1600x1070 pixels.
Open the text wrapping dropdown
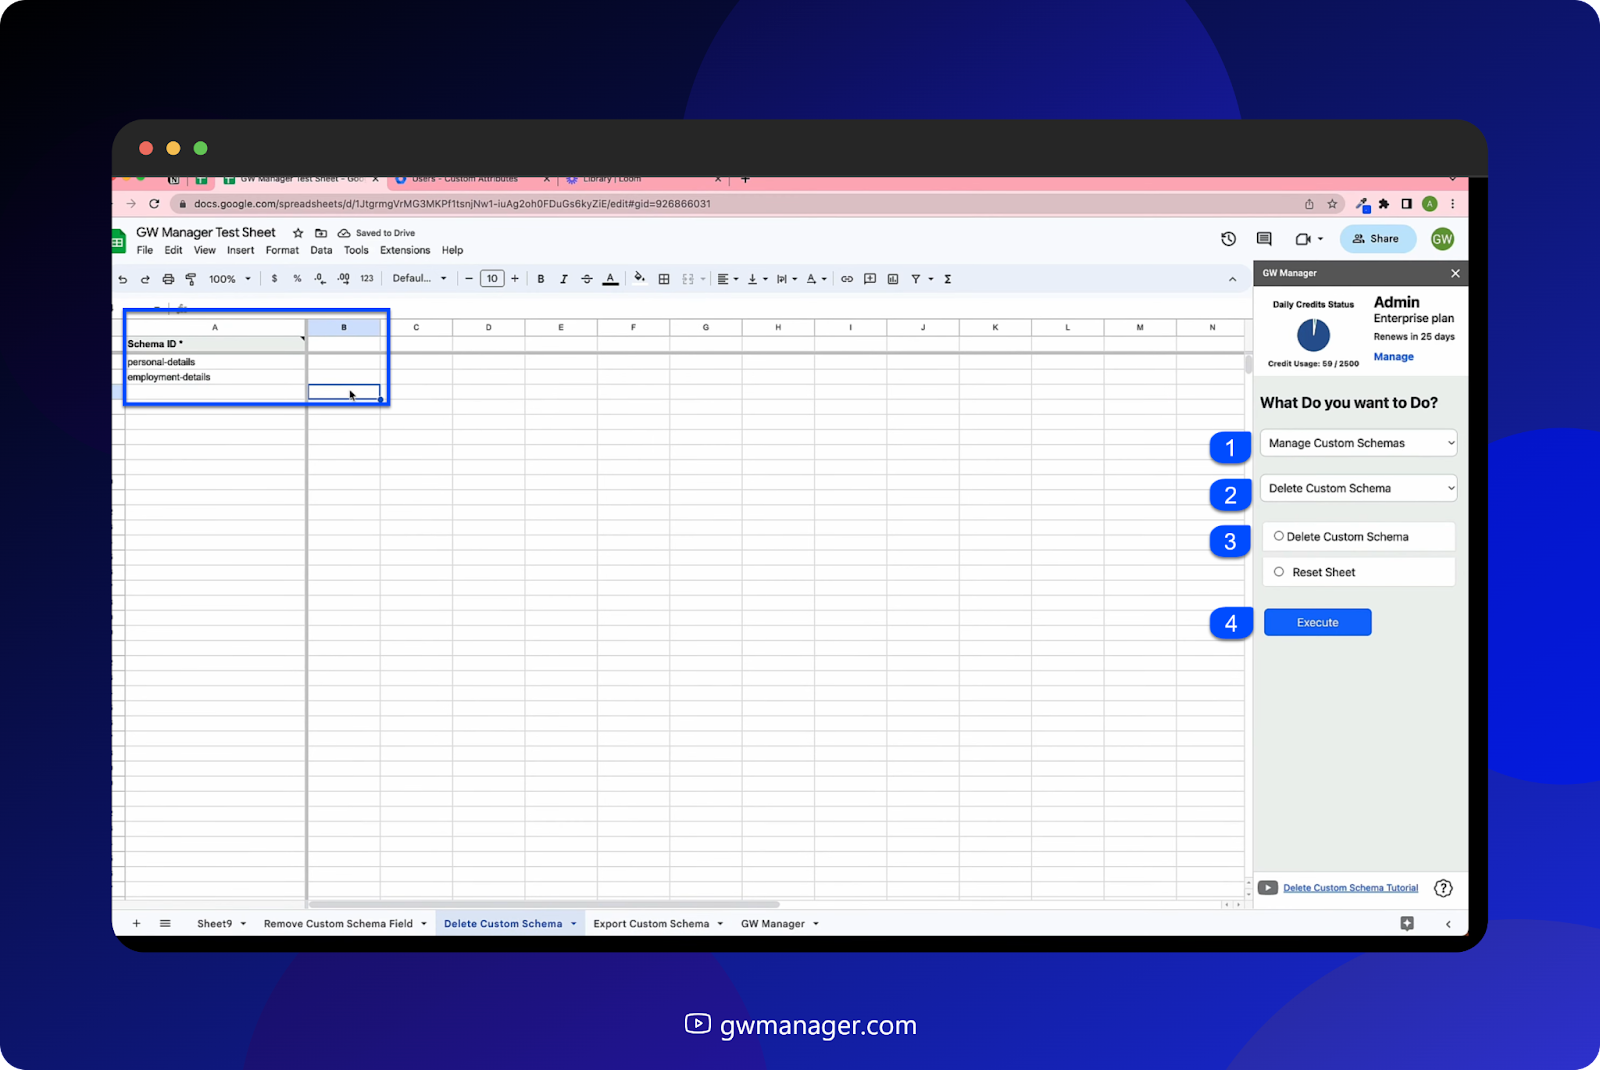coord(787,279)
